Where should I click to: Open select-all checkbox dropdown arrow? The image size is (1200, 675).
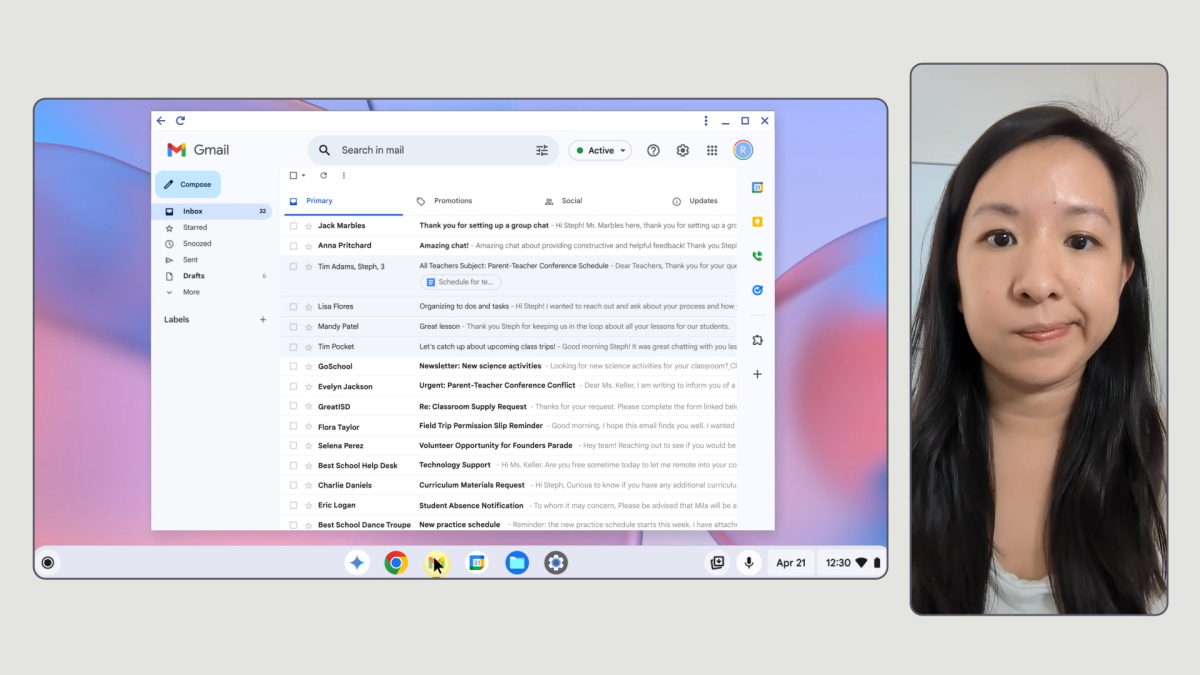coord(304,176)
